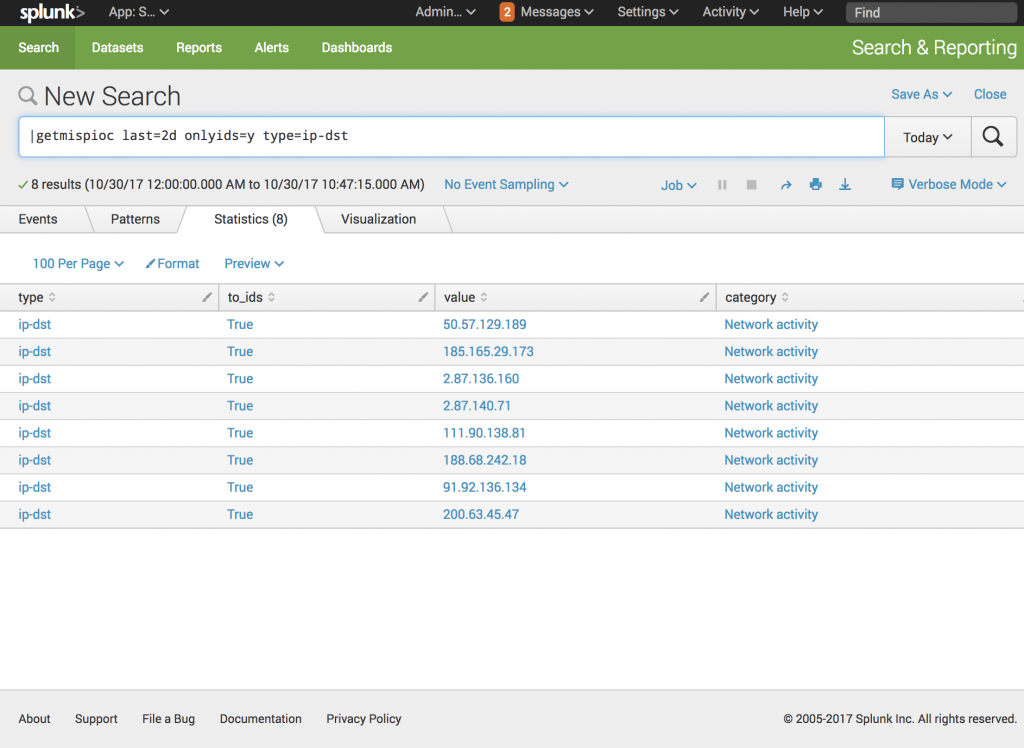
Task: Sort by the to_ids column
Action: pos(251,297)
